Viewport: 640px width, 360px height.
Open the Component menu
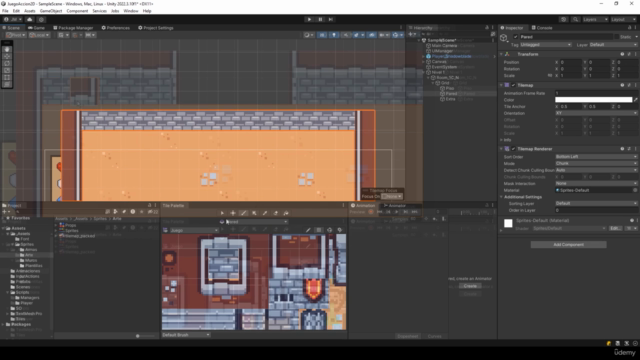(x=77, y=11)
